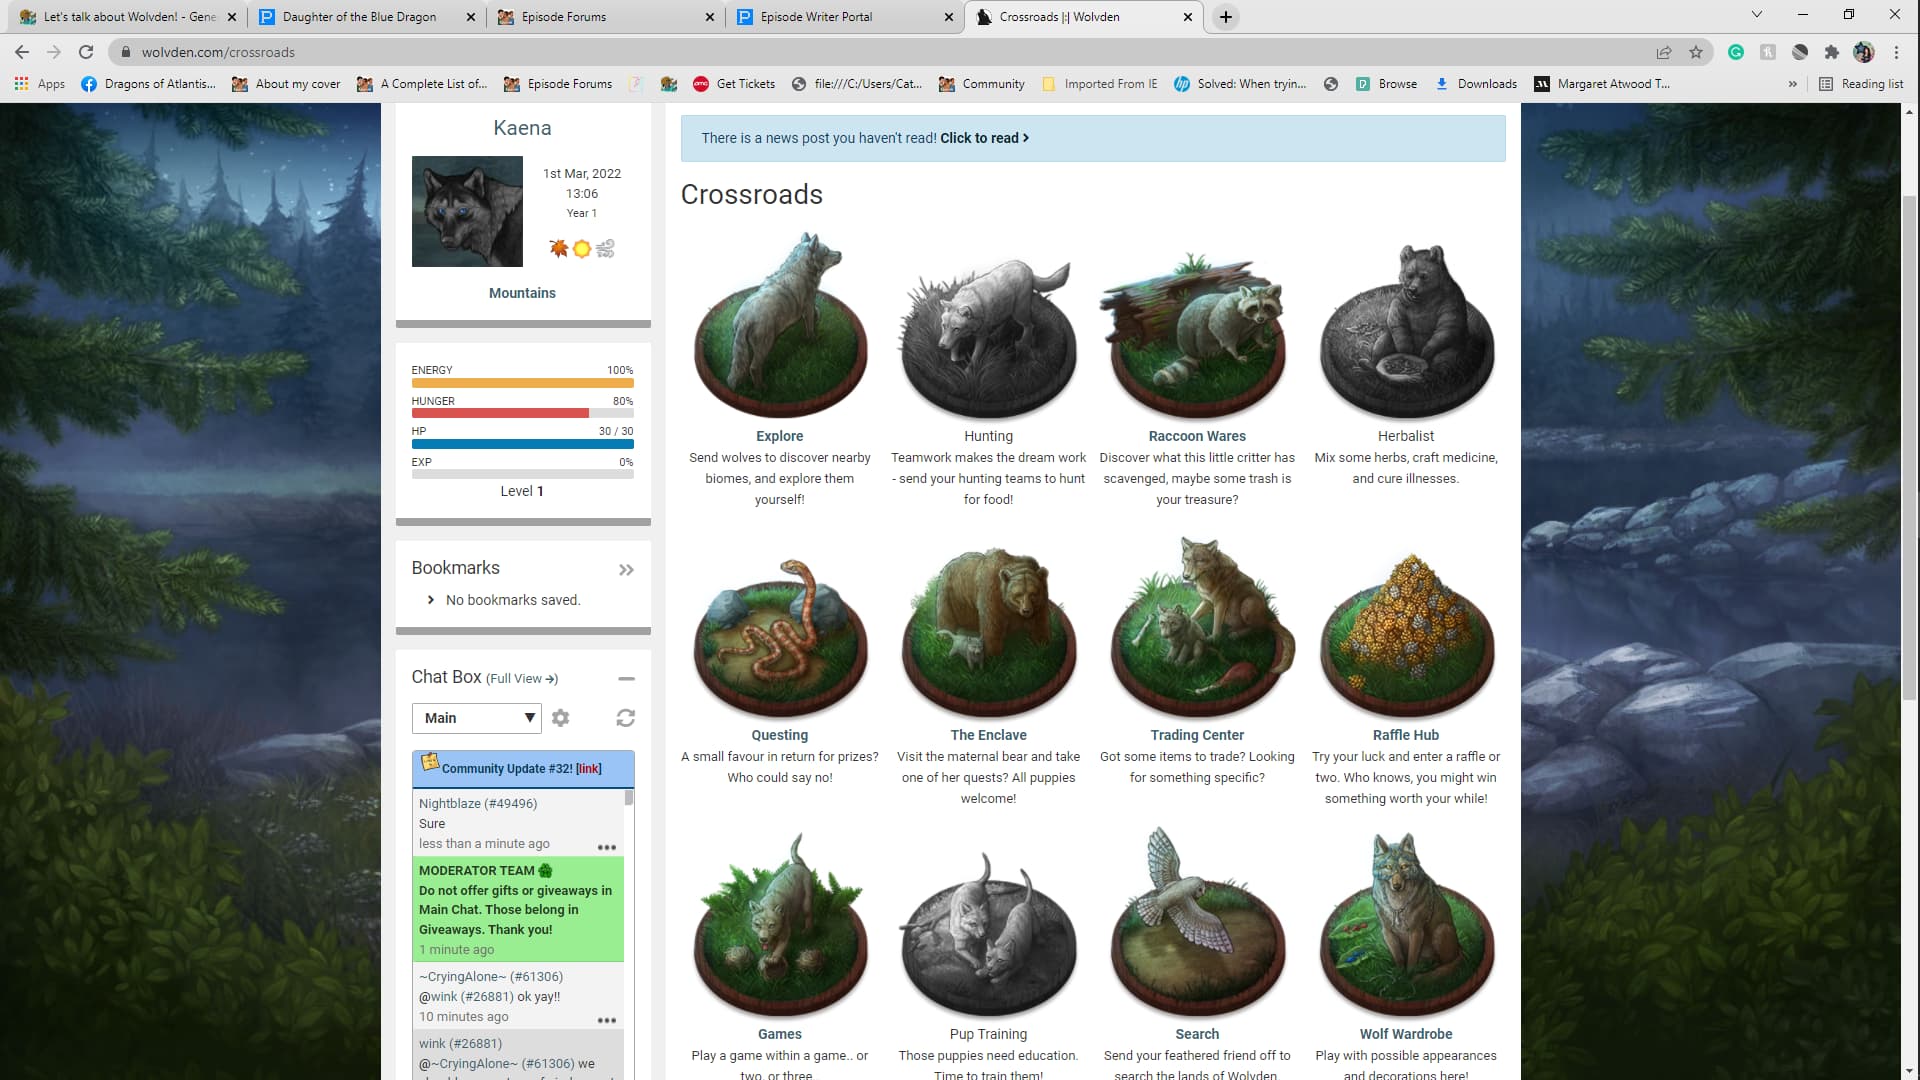Viewport: 1920px width, 1080px height.
Task: Click Kaena's wolf avatar thumbnail
Action: click(467, 211)
